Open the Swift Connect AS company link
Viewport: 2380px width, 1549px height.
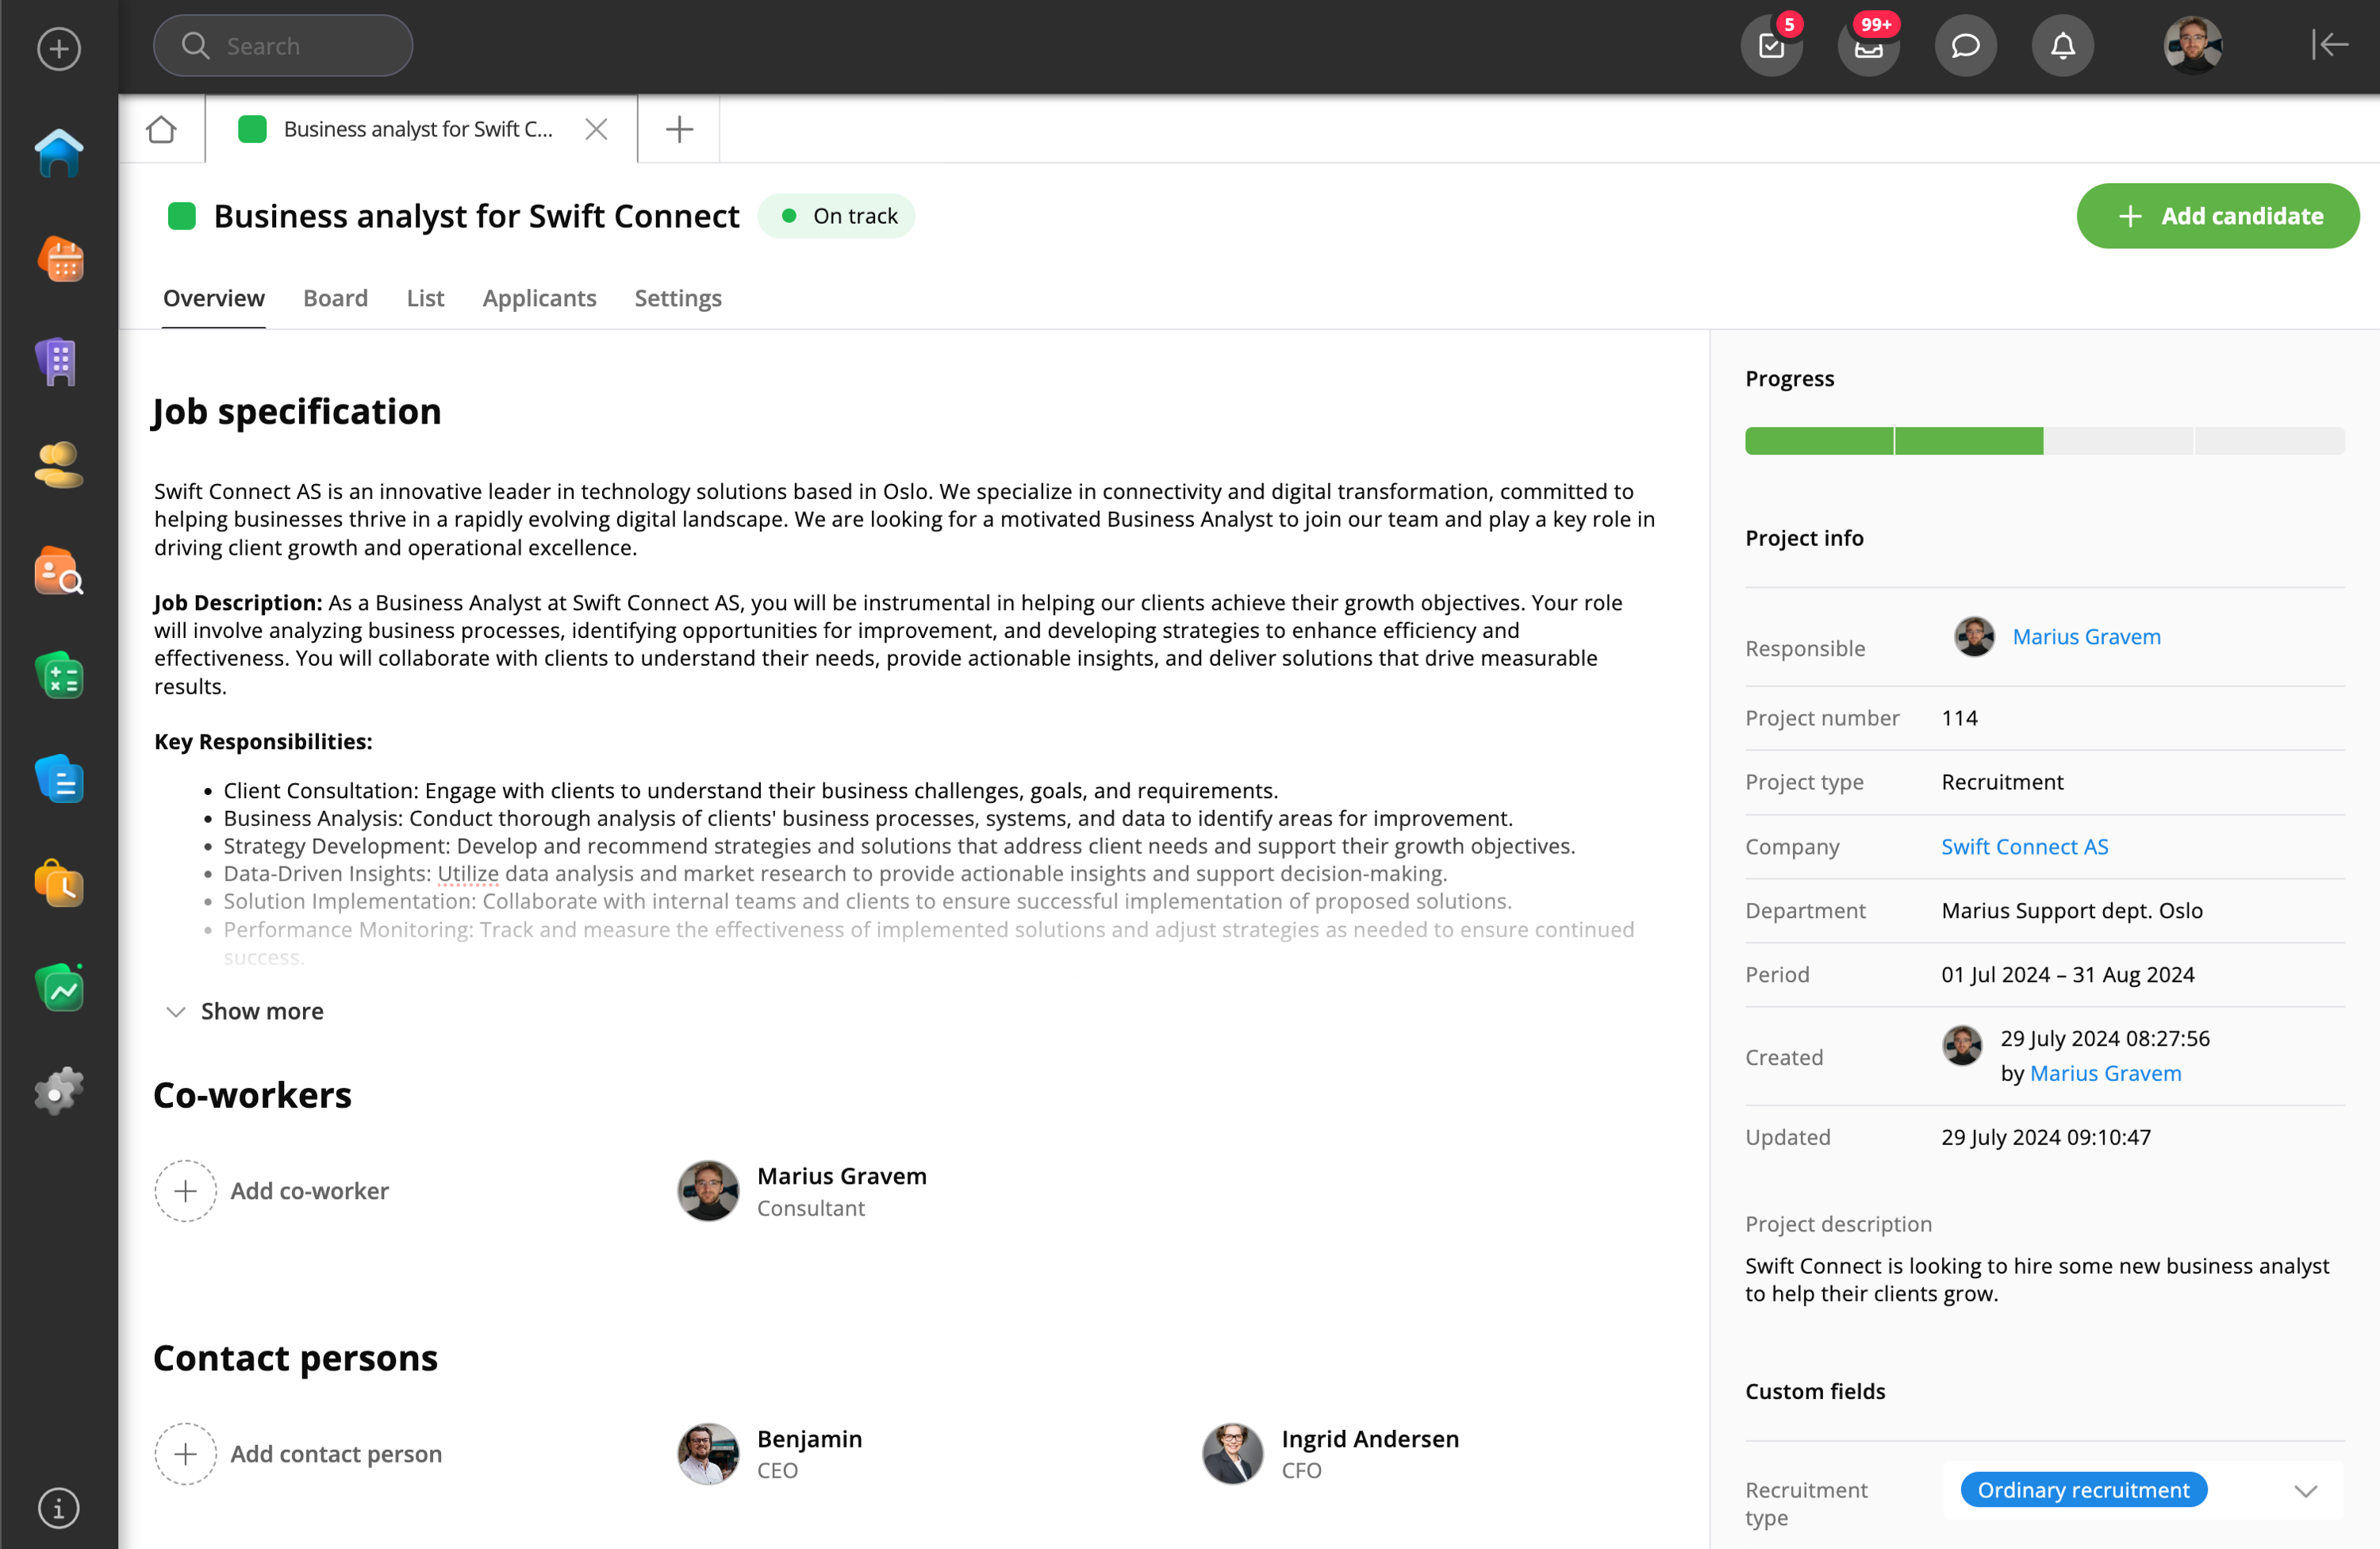pos(2024,847)
